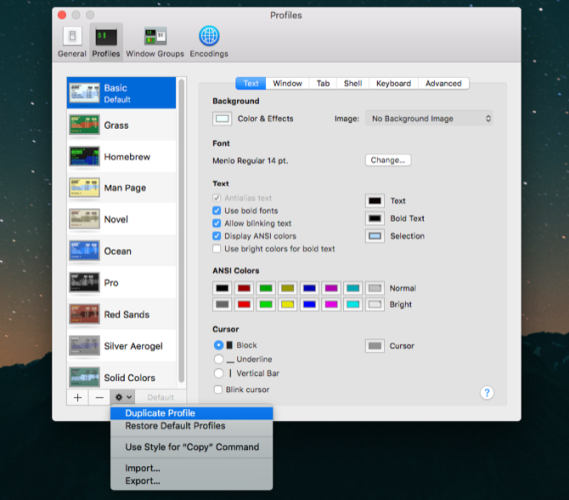This screenshot has width=569, height=500.
Task: Open the General preferences pane
Action: [72, 42]
